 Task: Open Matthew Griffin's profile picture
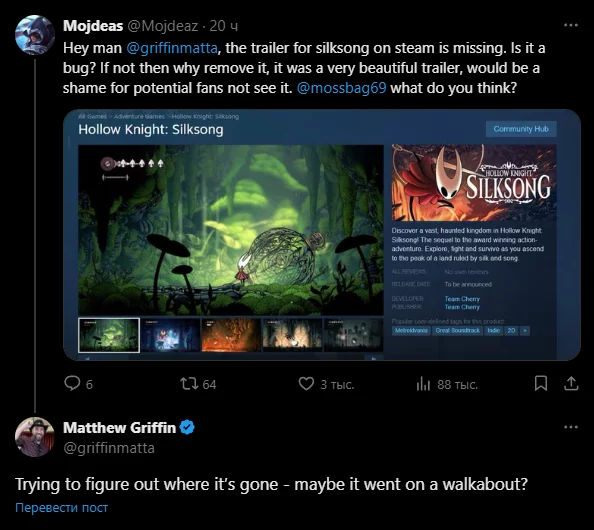(35, 437)
